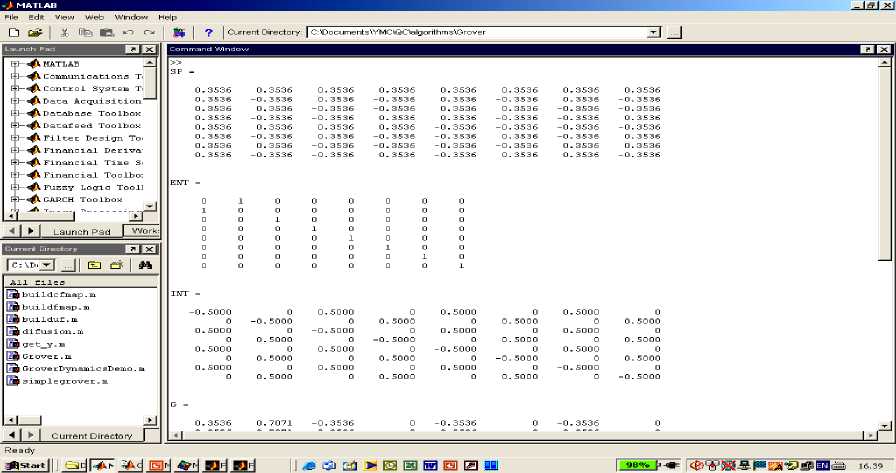Open the Web menu
896x473 pixels.
94,17
